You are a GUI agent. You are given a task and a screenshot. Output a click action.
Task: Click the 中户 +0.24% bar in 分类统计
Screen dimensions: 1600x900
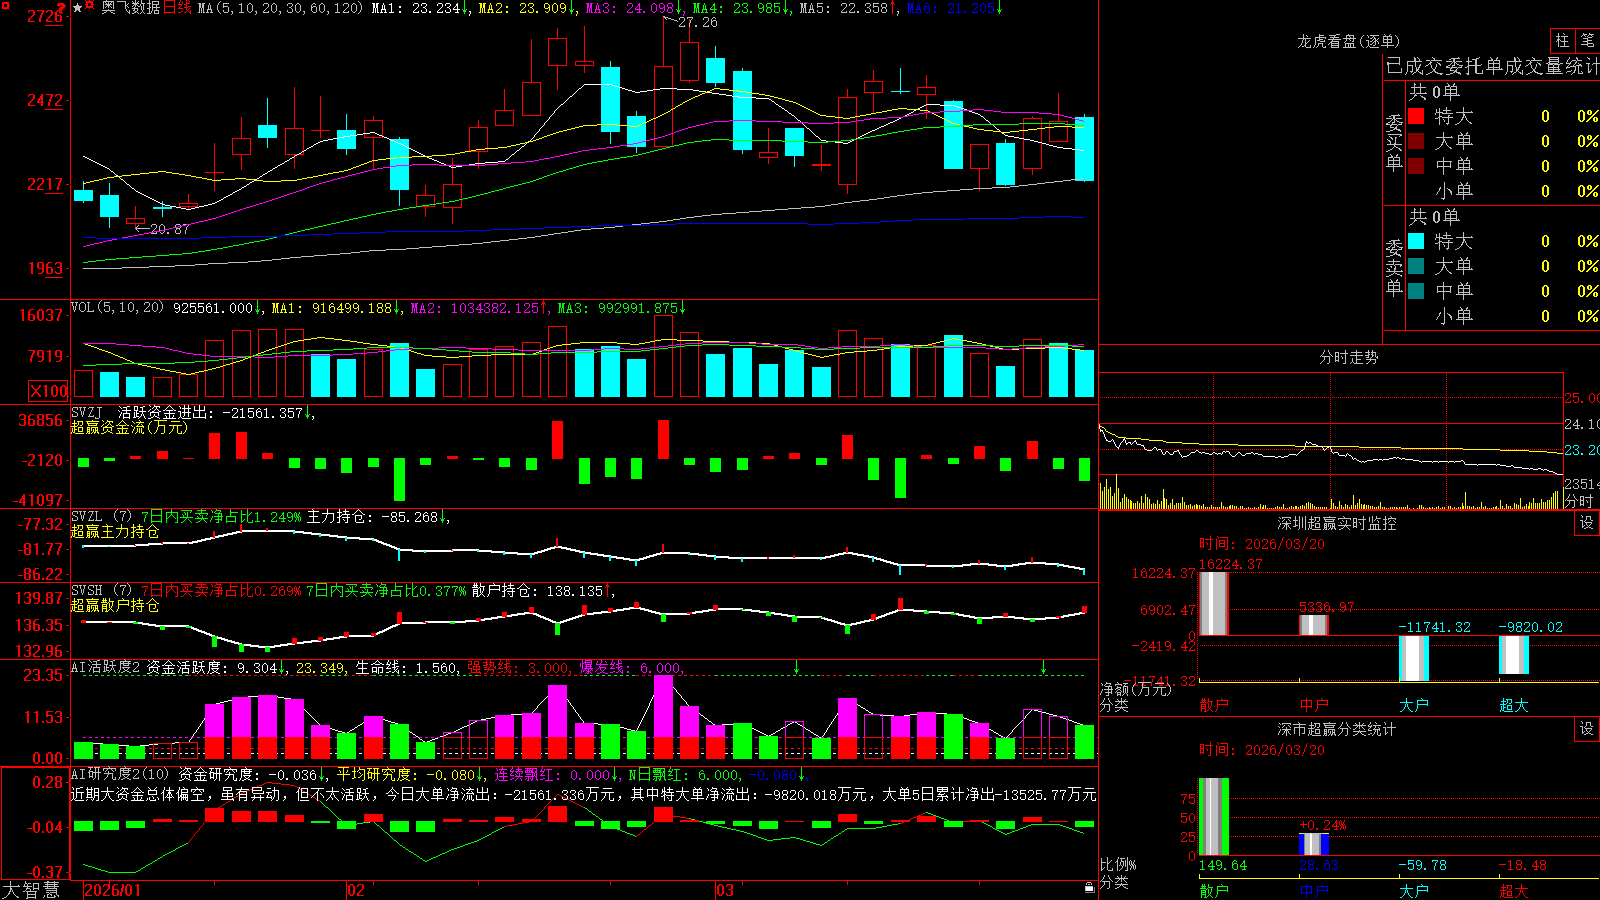click(1314, 844)
